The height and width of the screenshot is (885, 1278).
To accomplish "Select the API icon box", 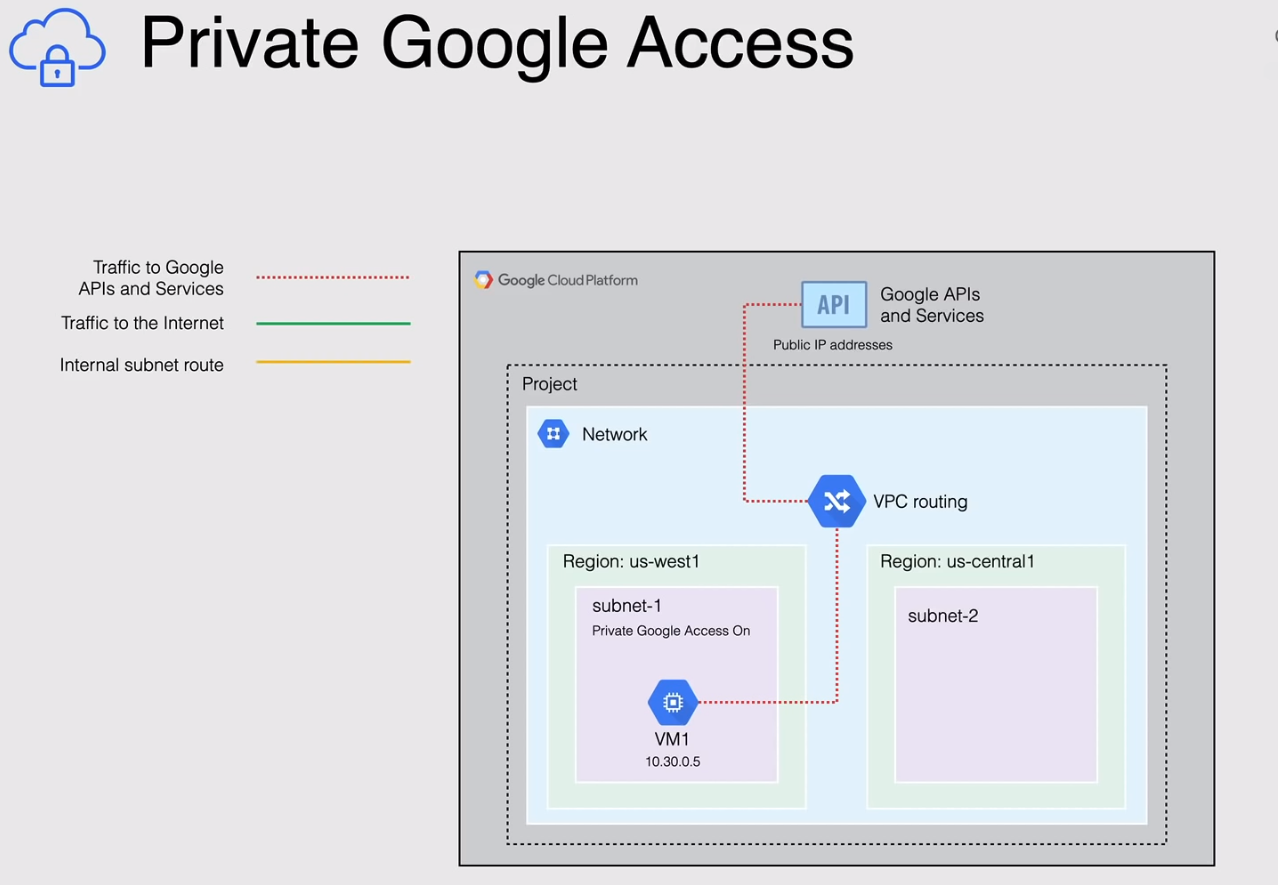I will 834,304.
